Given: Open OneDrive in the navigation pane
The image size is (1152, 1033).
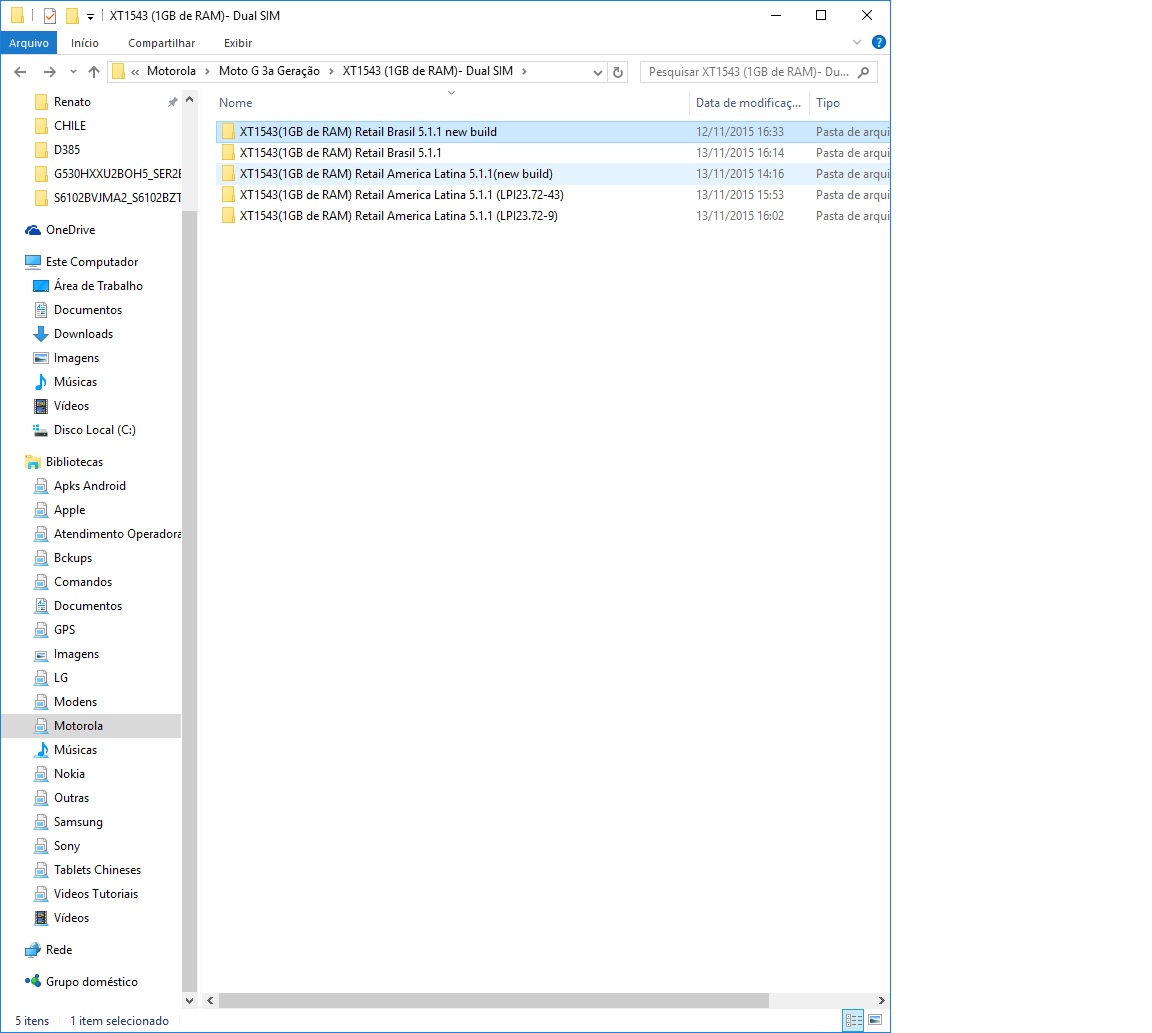Looking at the screenshot, I should pos(71,230).
